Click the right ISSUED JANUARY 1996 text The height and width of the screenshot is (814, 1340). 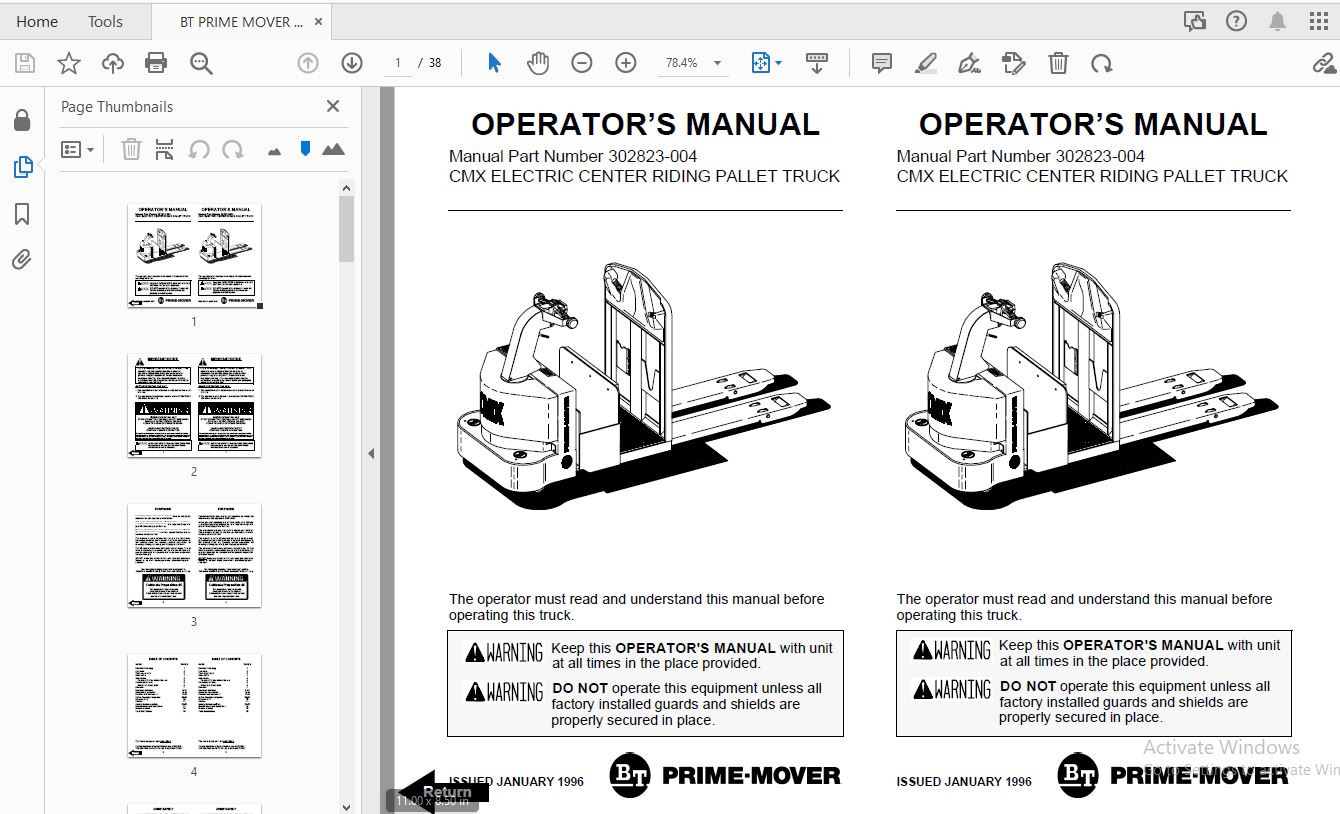click(x=964, y=782)
